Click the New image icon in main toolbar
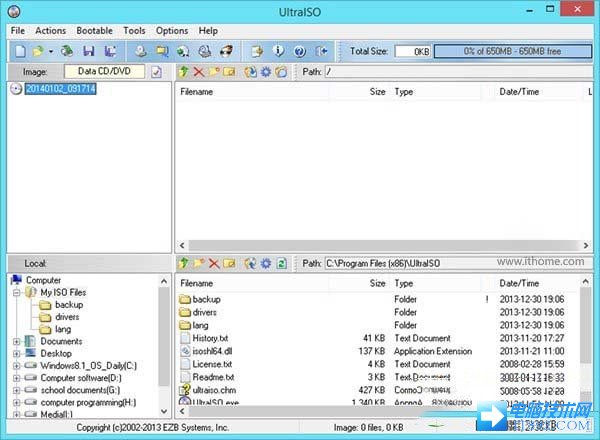 tap(19, 51)
